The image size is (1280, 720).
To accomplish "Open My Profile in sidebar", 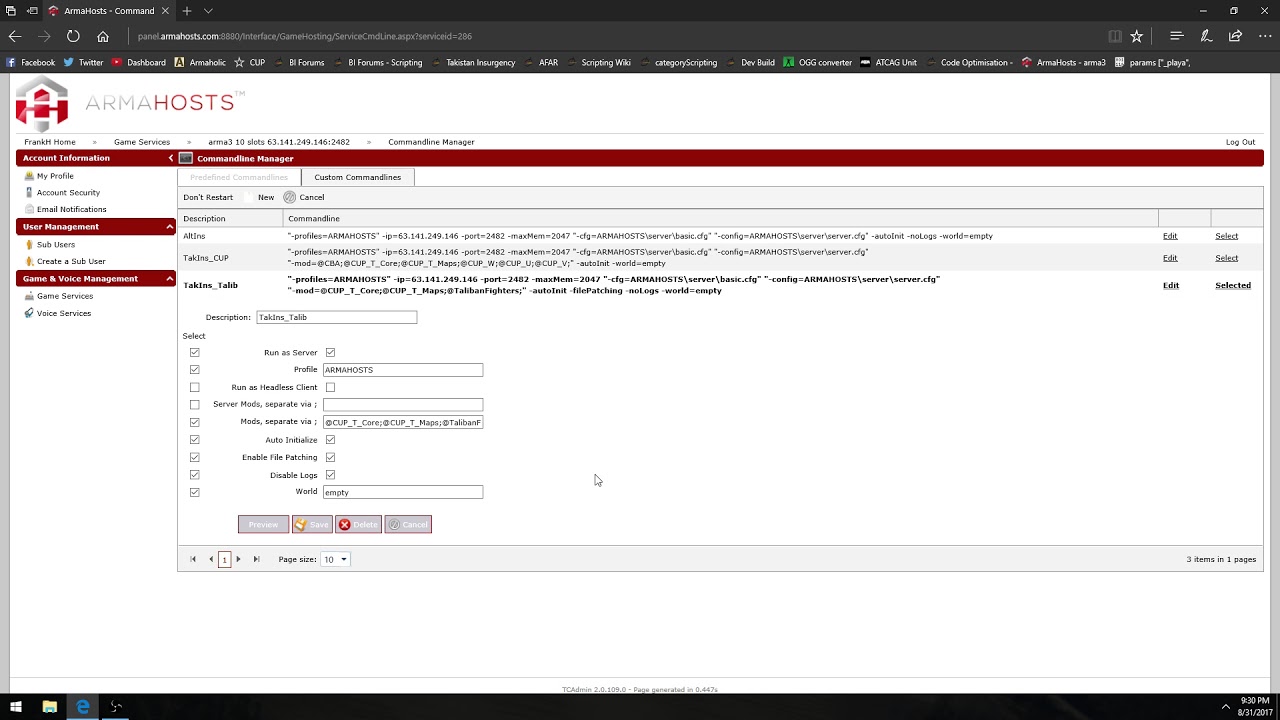I will (55, 176).
